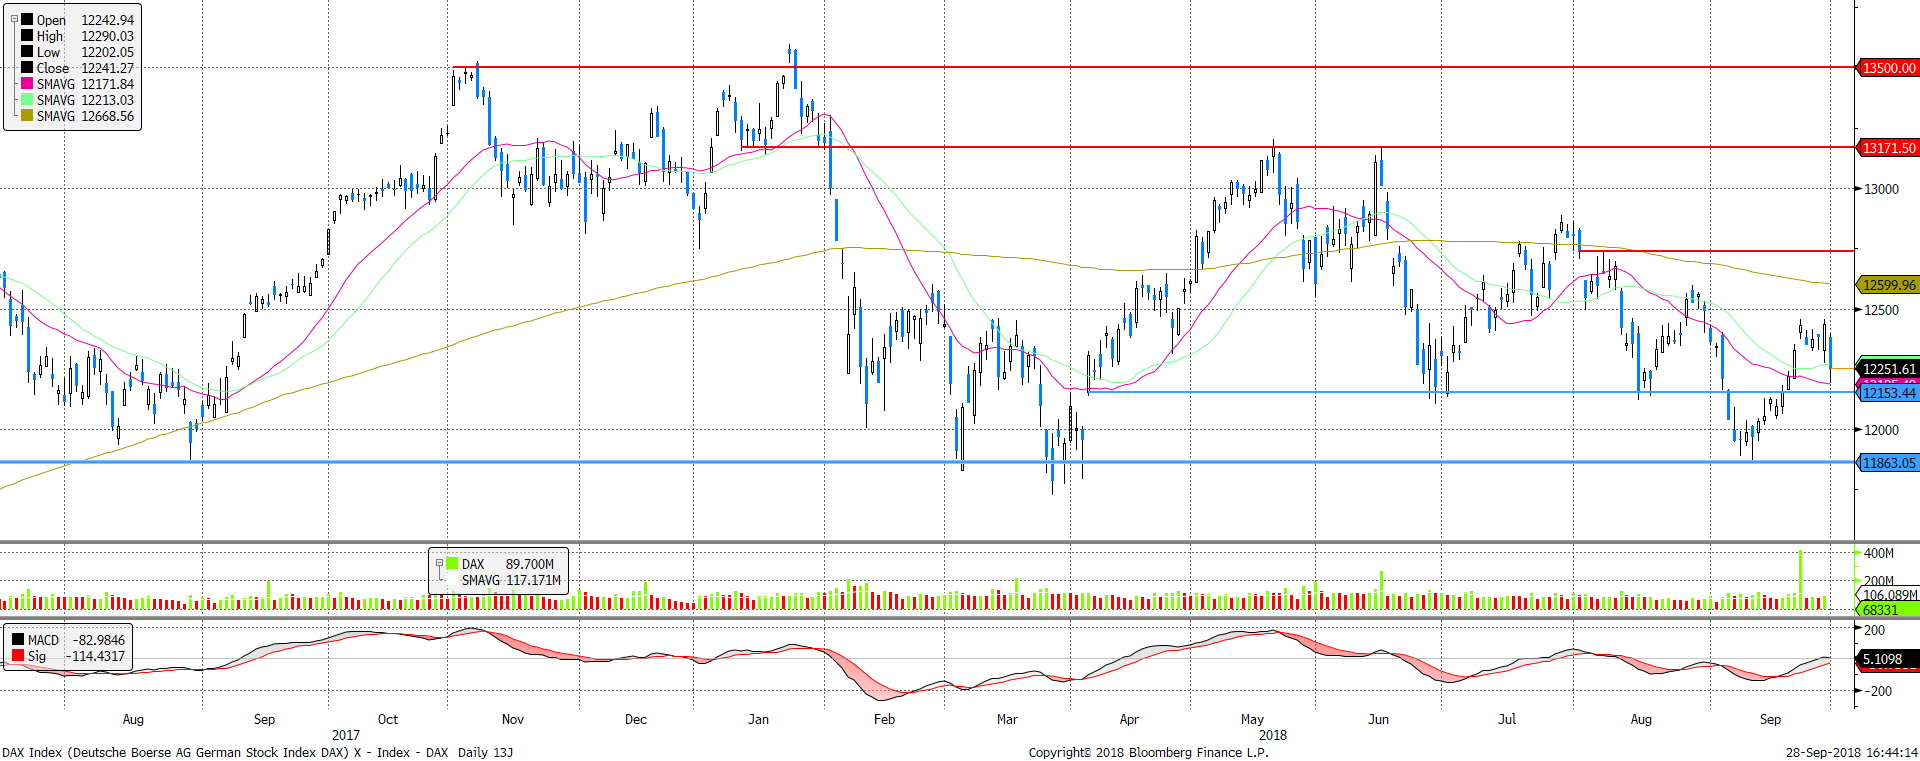Viewport: 1920px width, 761px height.
Task: Click the light green SMAVG color swatch
Action: tap(27, 99)
